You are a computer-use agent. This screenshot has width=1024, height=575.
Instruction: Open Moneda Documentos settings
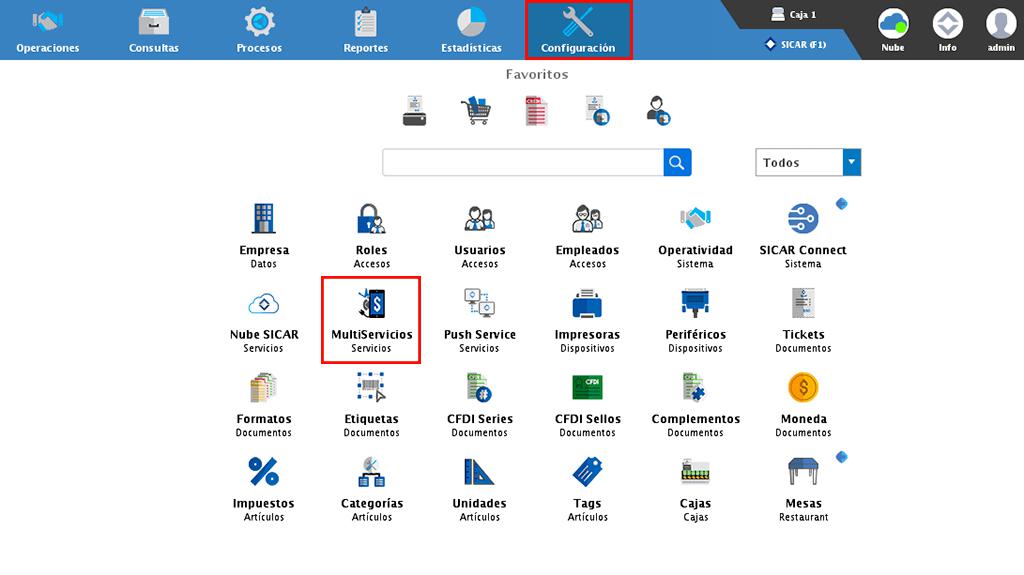(x=803, y=404)
